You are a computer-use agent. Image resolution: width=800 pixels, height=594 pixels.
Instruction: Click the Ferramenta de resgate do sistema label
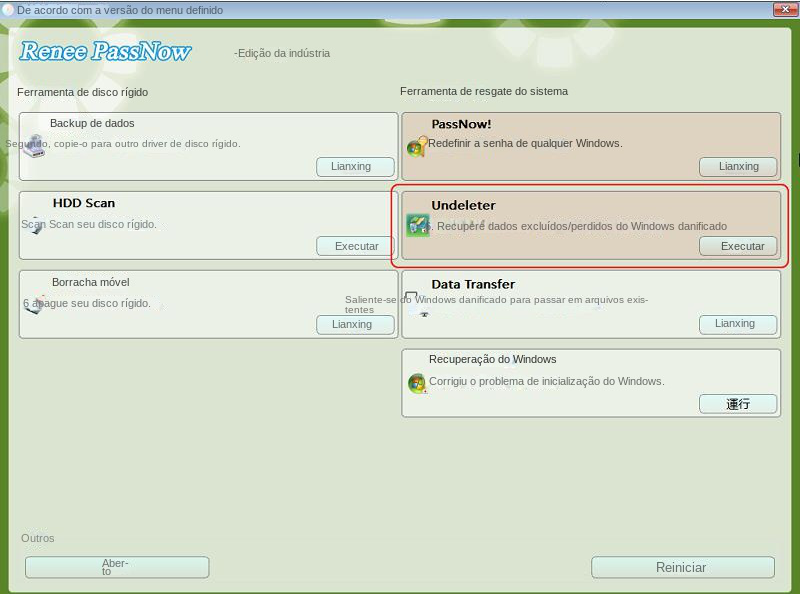tap(484, 91)
